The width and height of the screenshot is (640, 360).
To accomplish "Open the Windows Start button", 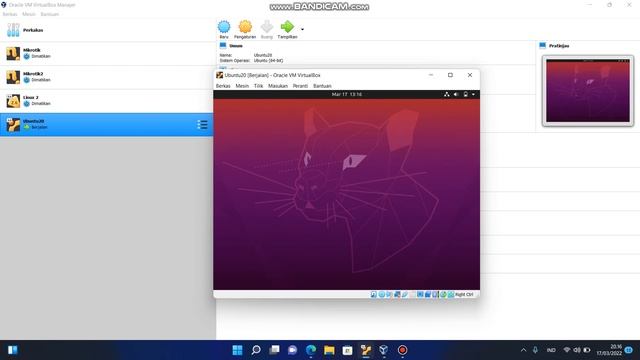I will (x=237, y=350).
